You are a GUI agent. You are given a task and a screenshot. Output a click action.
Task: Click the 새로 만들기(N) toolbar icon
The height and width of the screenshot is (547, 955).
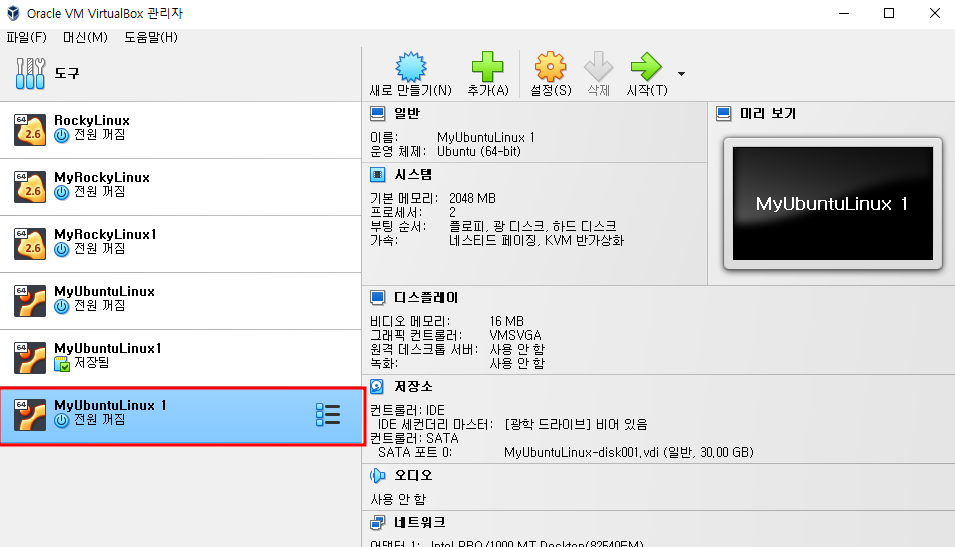411,66
